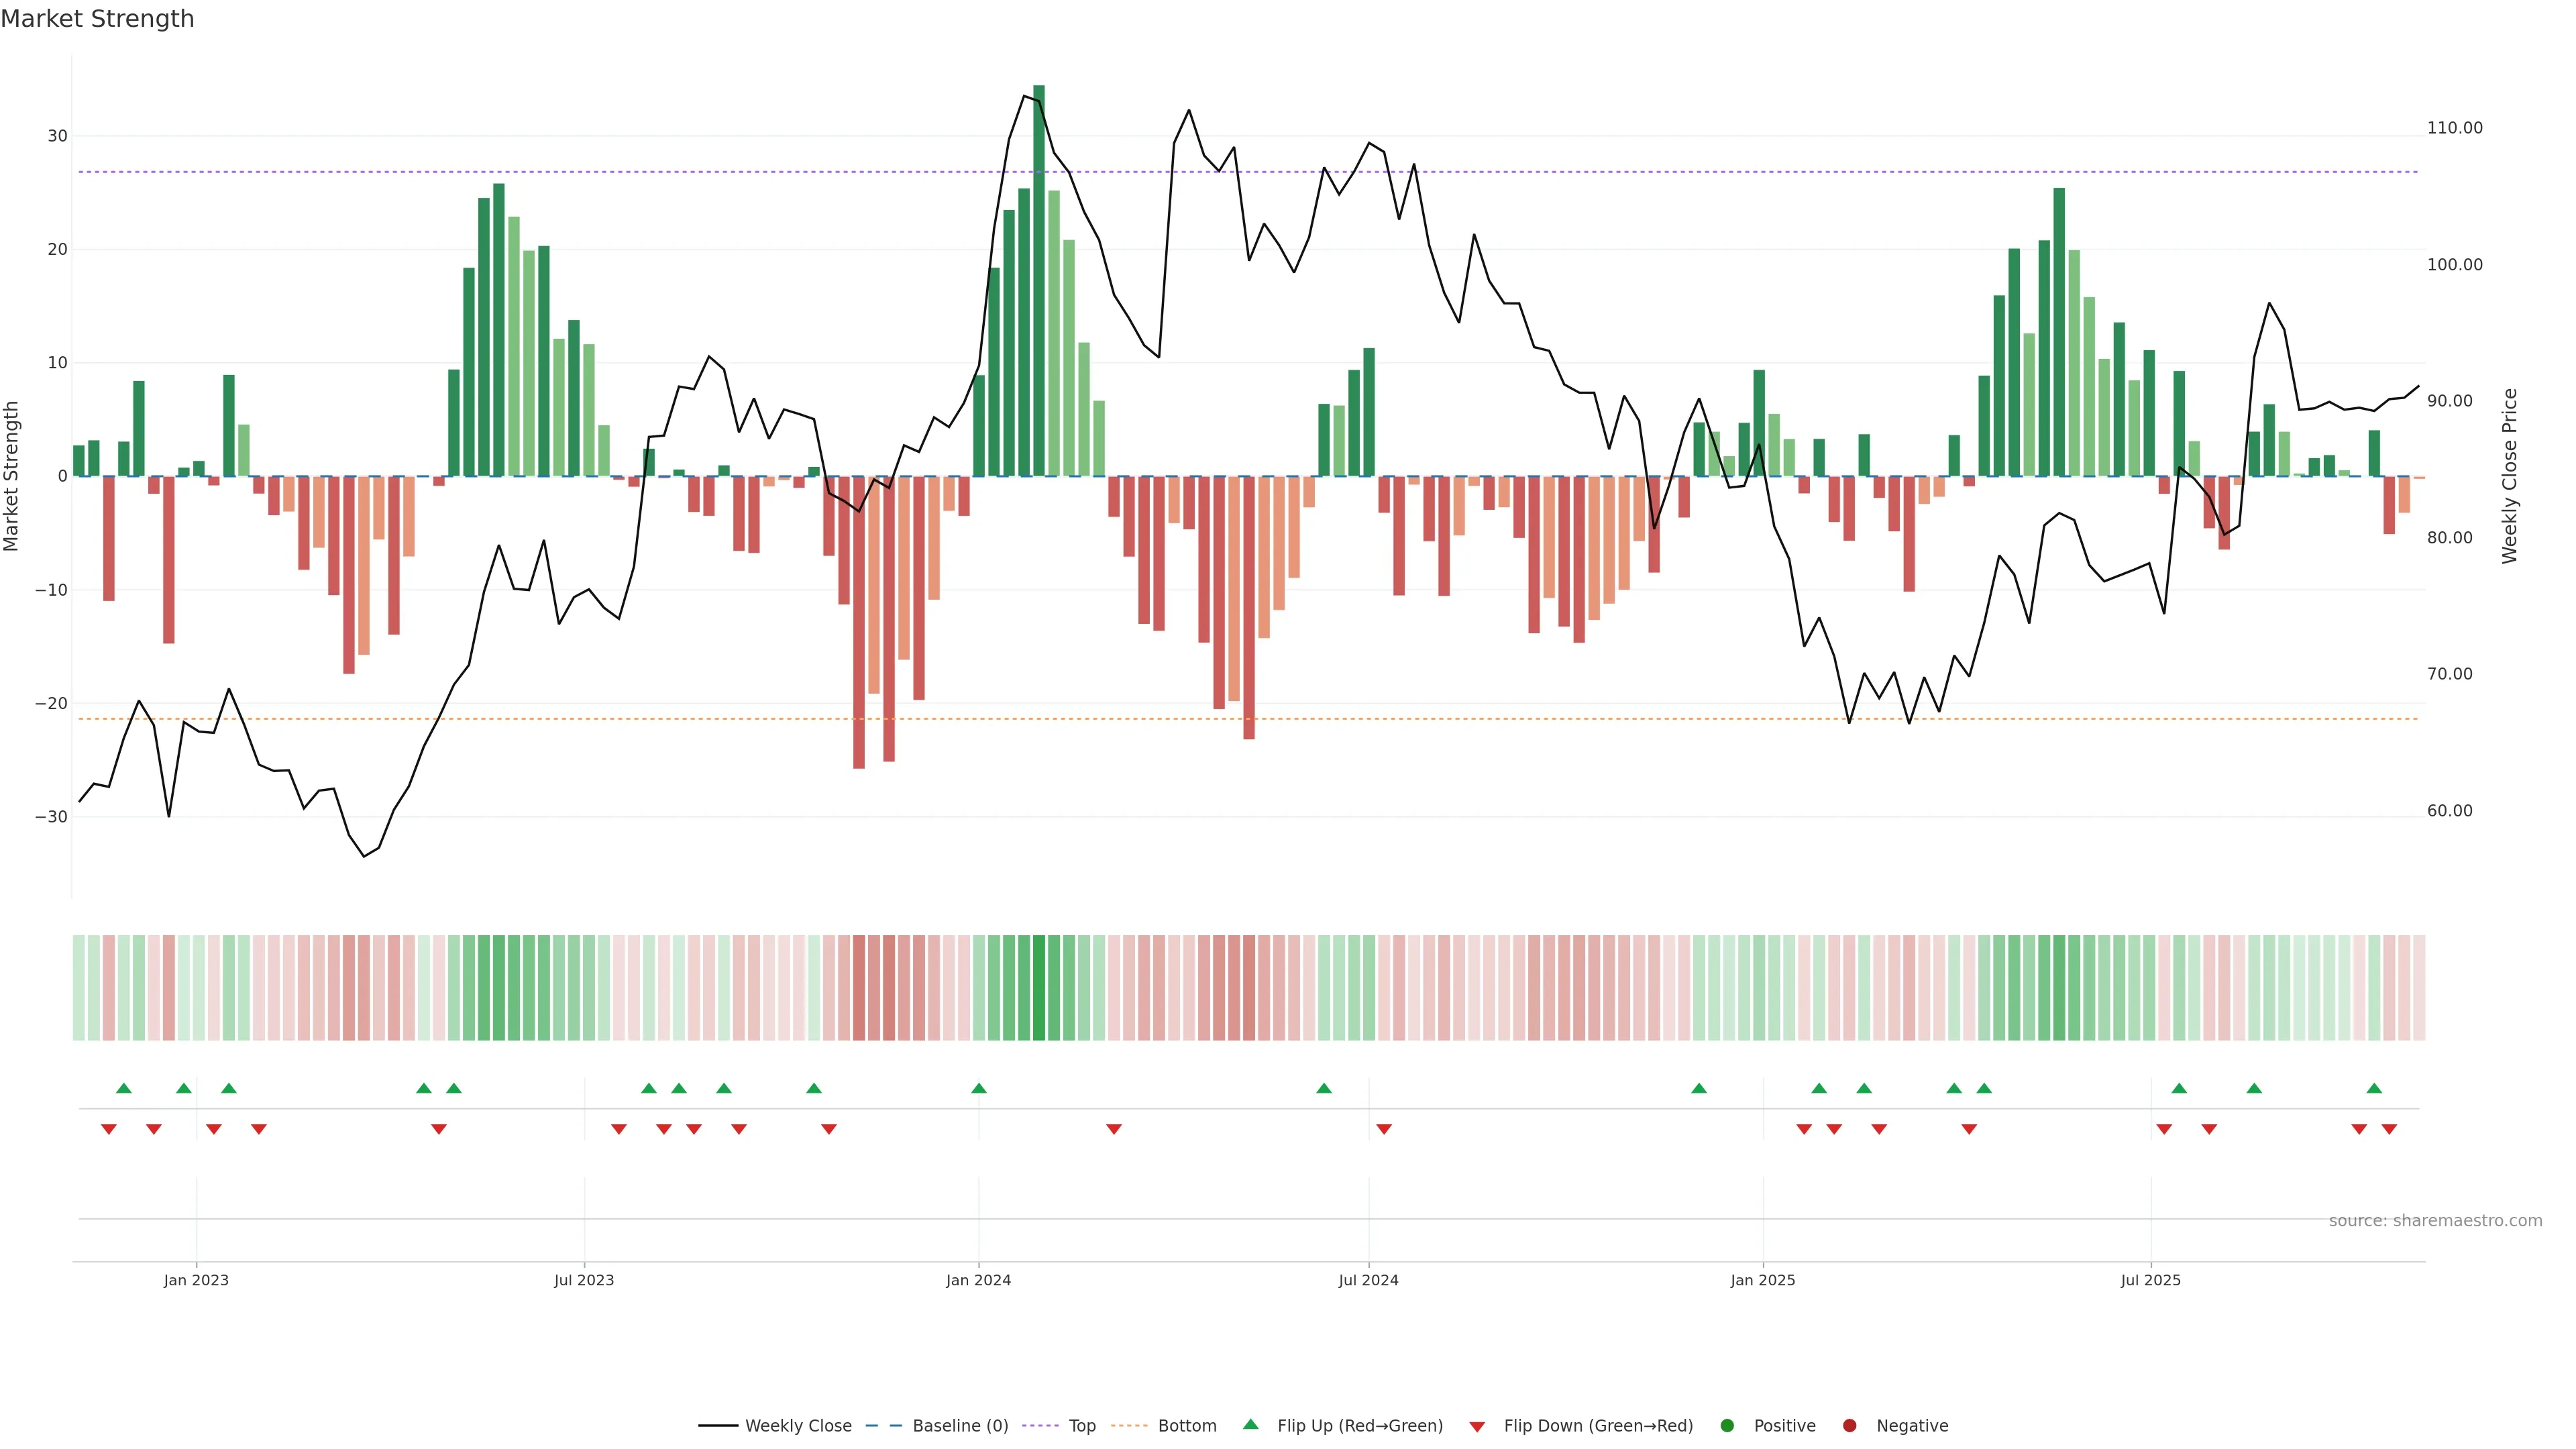Click the flip-up triangle just before Jul 2024
This screenshot has width=2576, height=1449.
tap(1324, 1088)
